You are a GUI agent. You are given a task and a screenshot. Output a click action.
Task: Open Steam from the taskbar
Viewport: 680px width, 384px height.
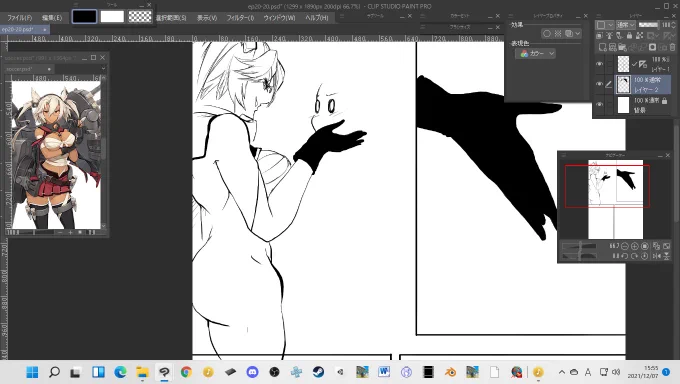pos(318,372)
